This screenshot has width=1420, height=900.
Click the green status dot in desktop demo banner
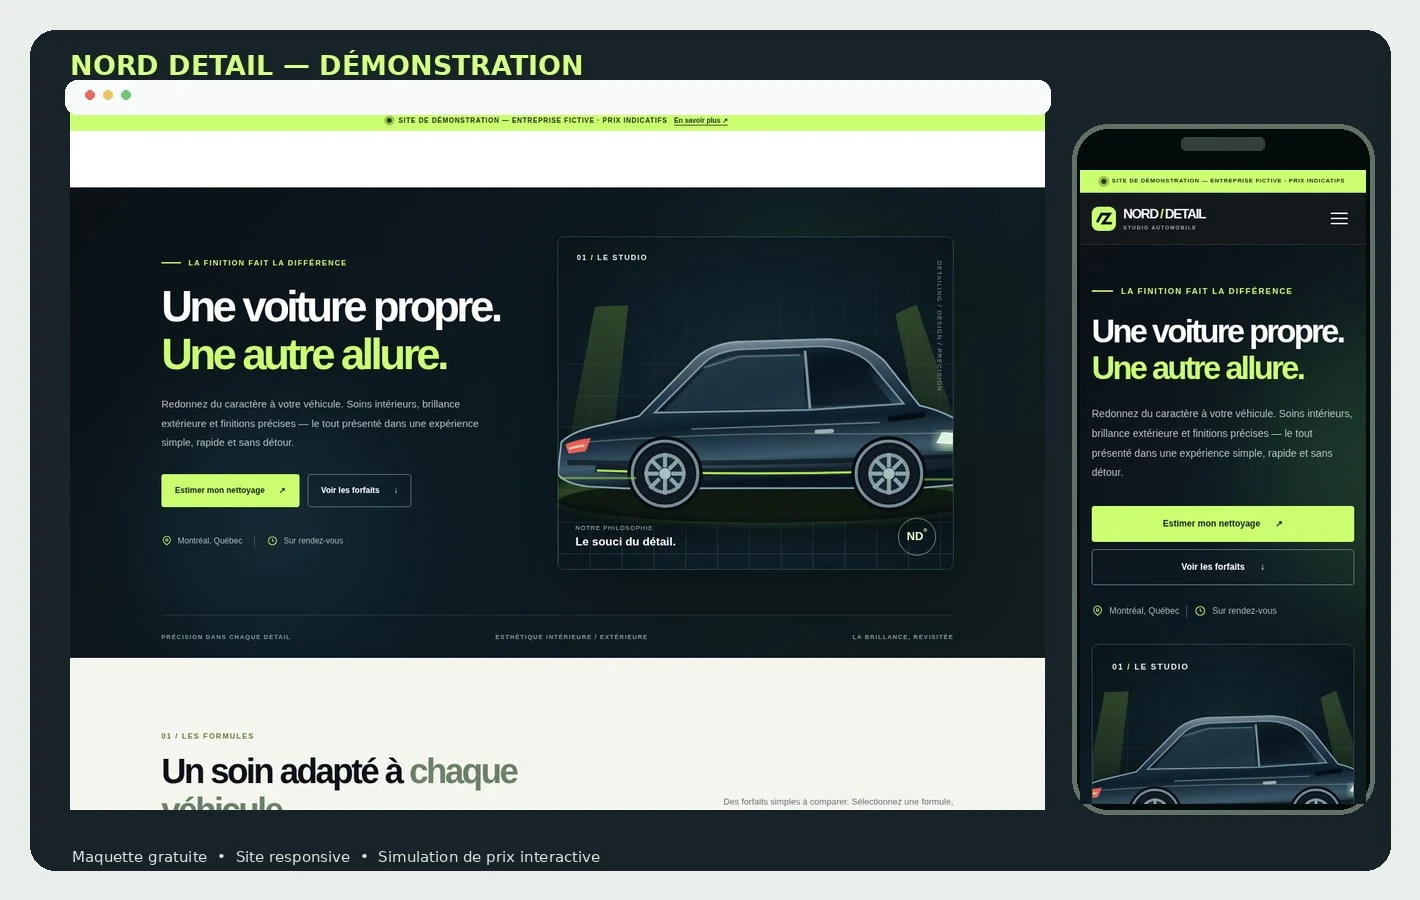(x=389, y=120)
